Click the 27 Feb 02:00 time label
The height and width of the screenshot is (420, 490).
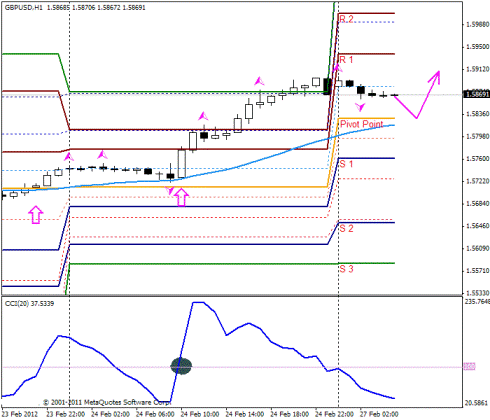[x=379, y=414]
